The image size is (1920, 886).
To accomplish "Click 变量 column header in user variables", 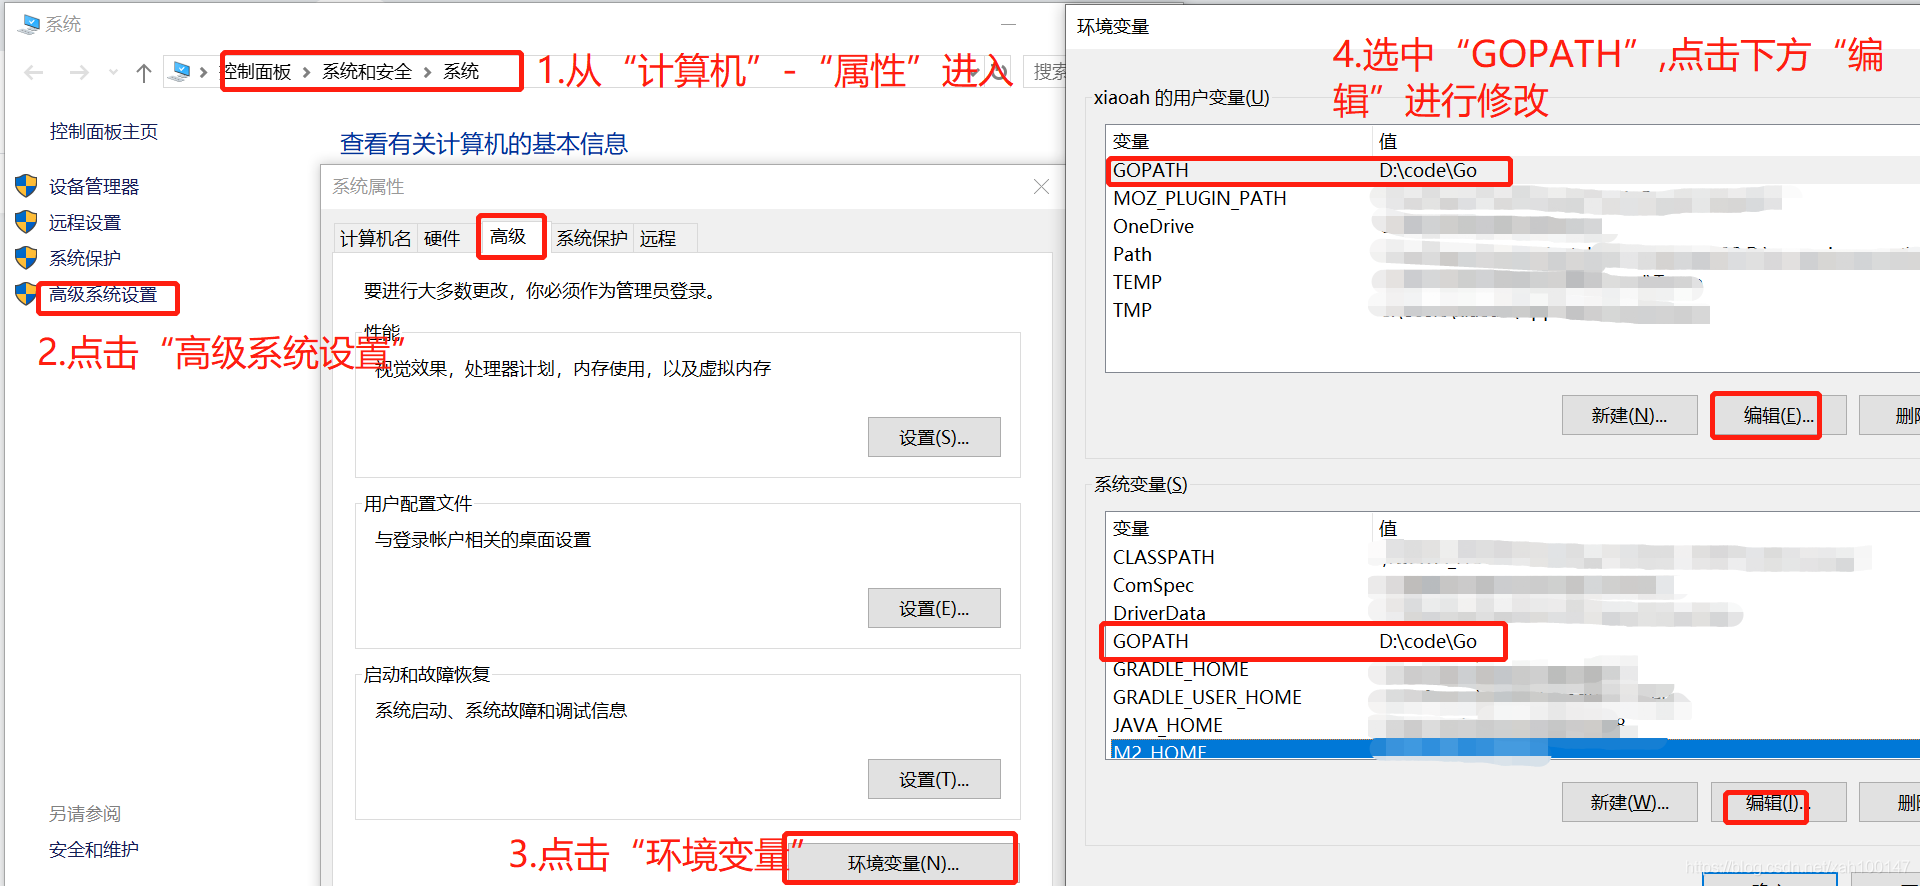I will [x=1239, y=141].
